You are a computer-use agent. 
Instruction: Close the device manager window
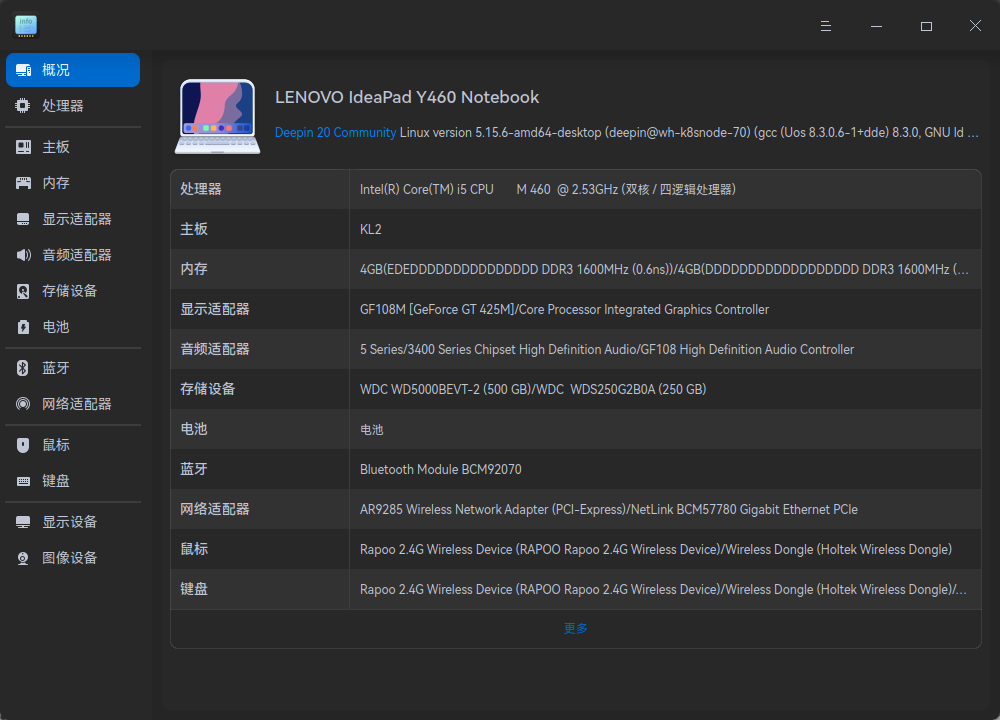(975, 26)
